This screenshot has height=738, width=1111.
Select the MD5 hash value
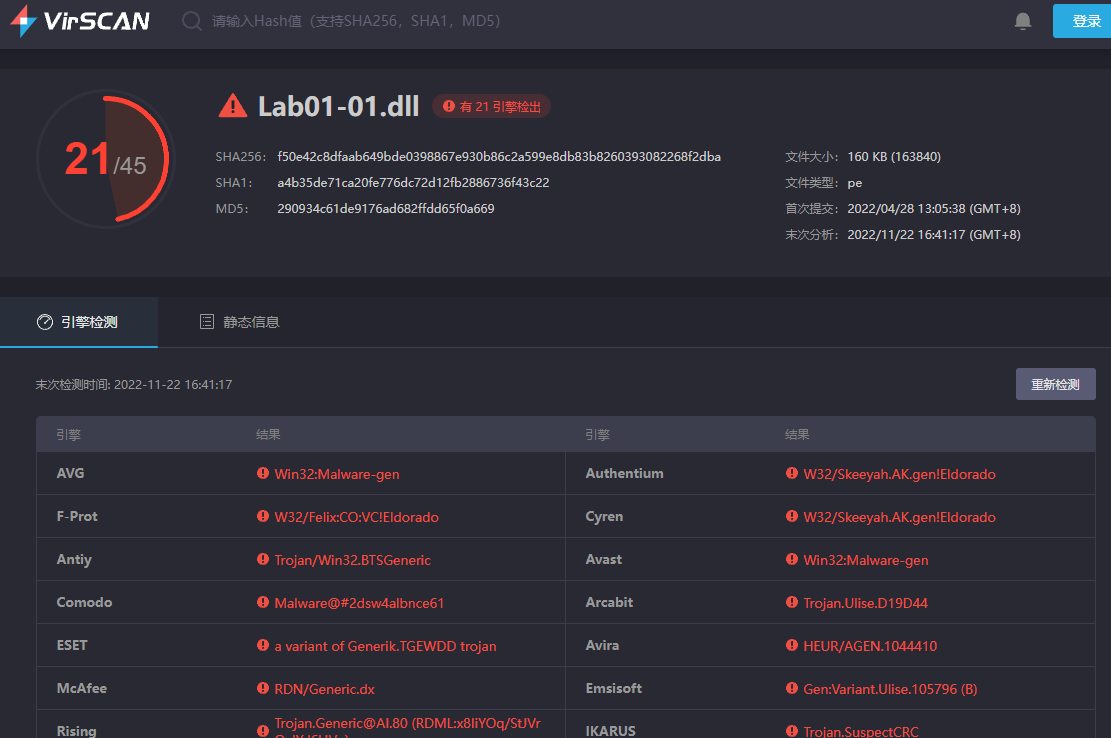click(385, 209)
